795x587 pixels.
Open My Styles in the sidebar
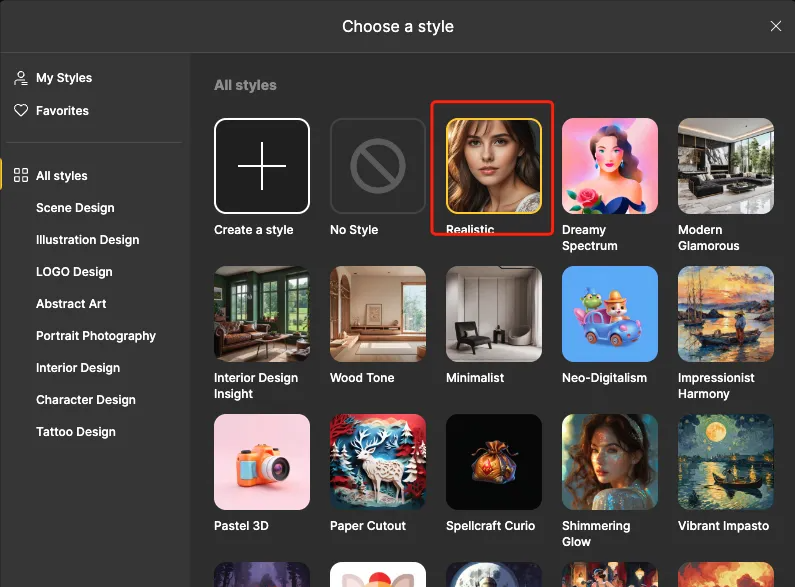pyautogui.click(x=63, y=78)
